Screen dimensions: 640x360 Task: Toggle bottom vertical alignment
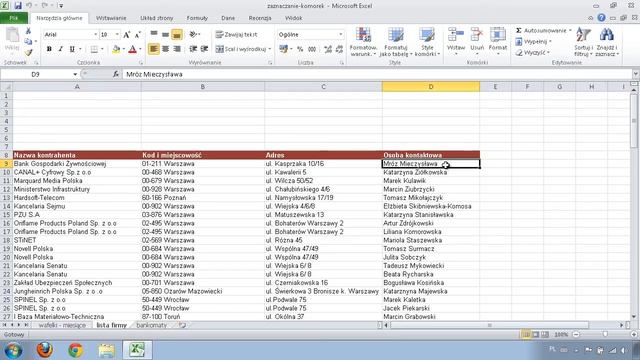[177, 35]
